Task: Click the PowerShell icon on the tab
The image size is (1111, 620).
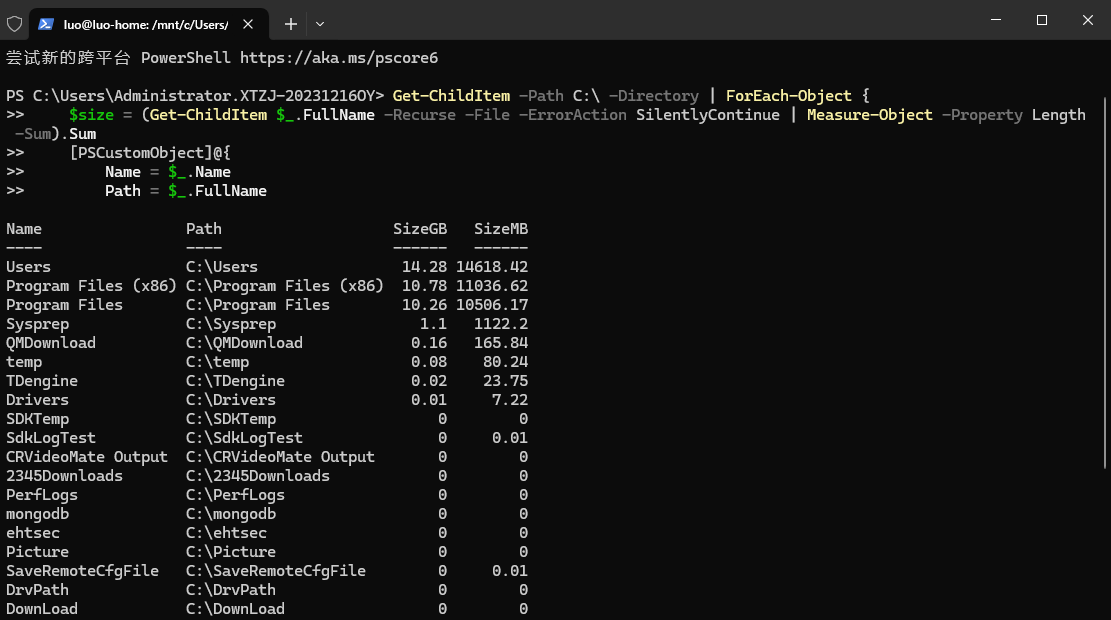Action: 46,24
